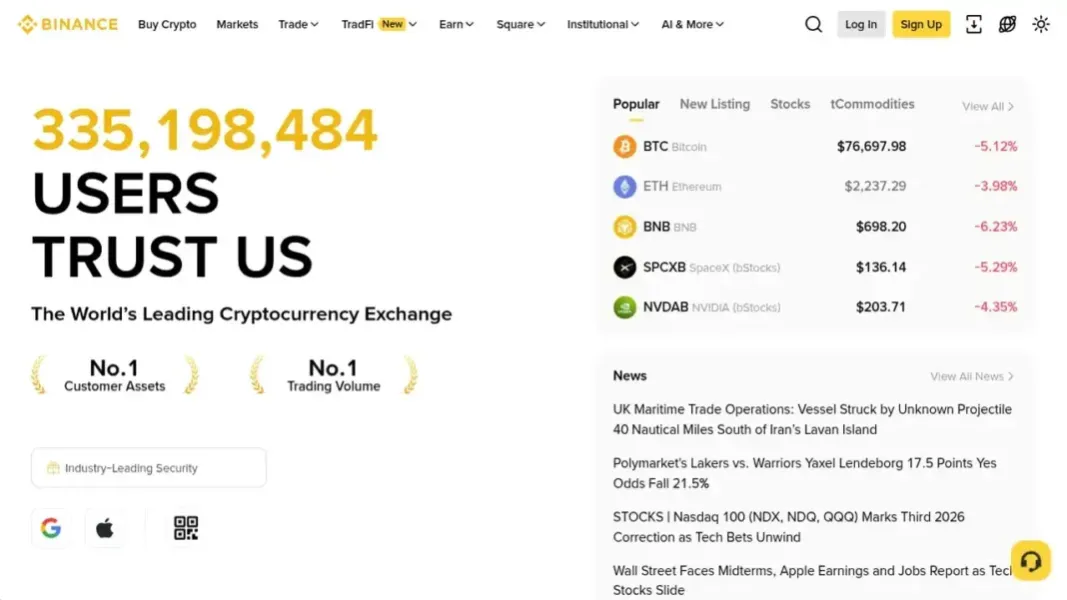
Task: Expand the Earn dropdown
Action: click(x=456, y=24)
